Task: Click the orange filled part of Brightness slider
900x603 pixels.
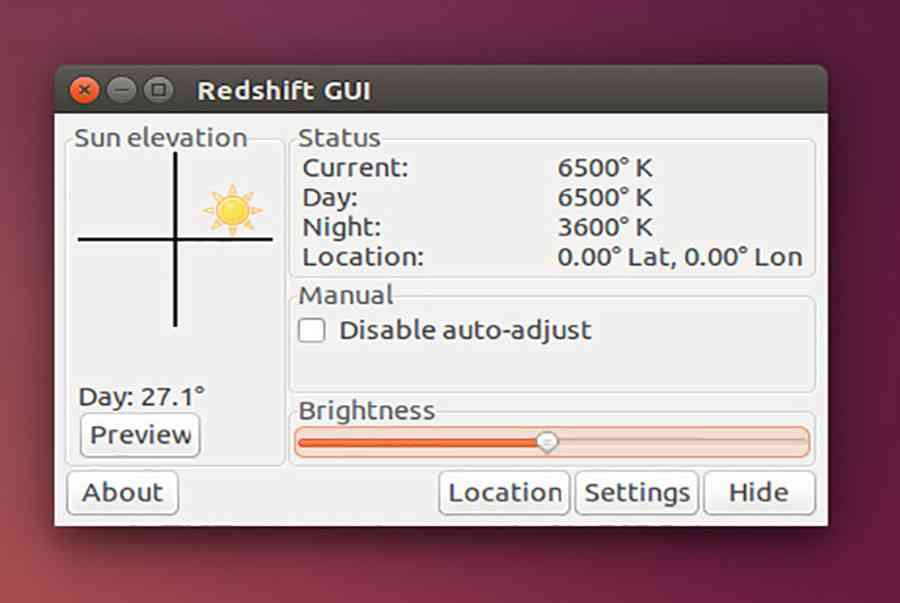Action: point(420,441)
